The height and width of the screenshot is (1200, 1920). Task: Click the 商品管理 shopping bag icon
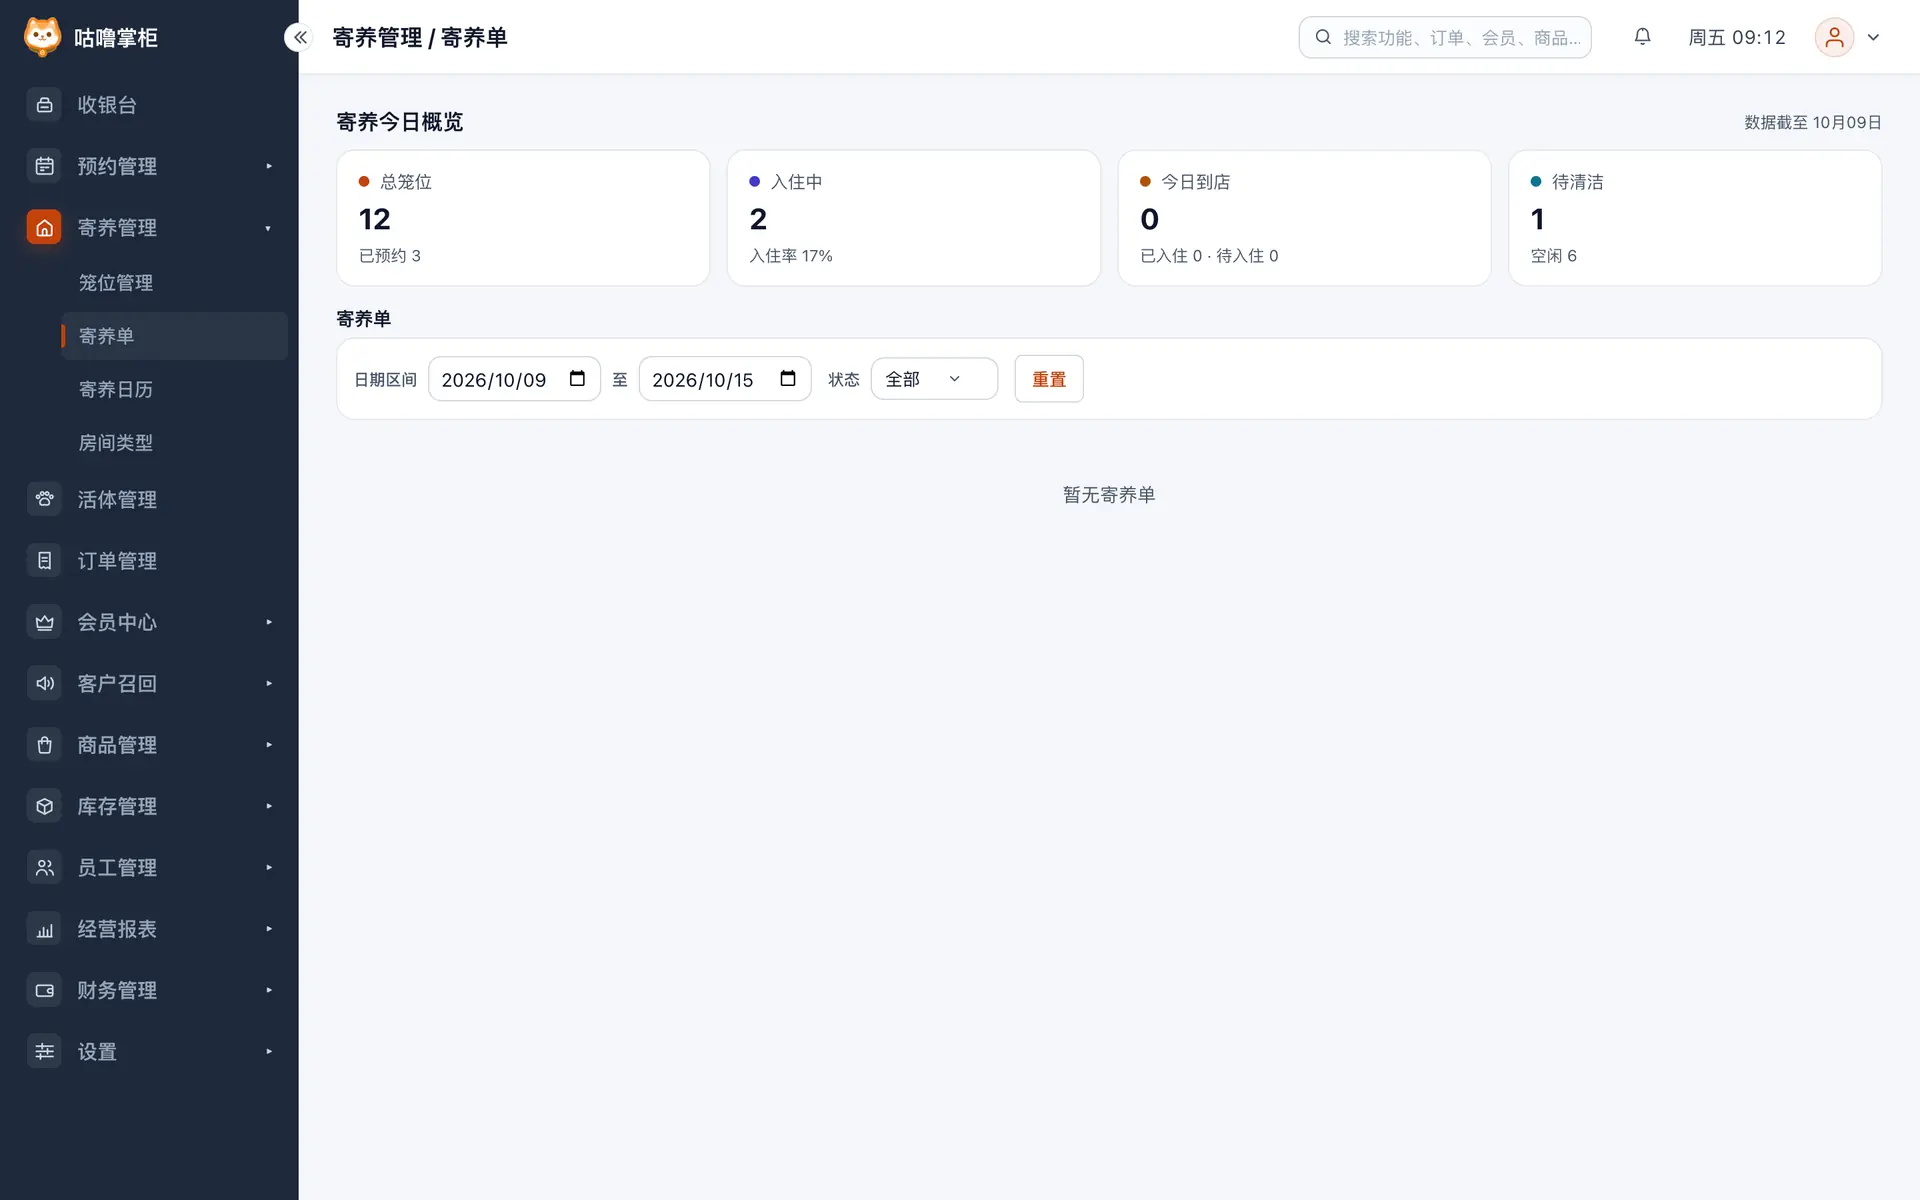tap(44, 745)
